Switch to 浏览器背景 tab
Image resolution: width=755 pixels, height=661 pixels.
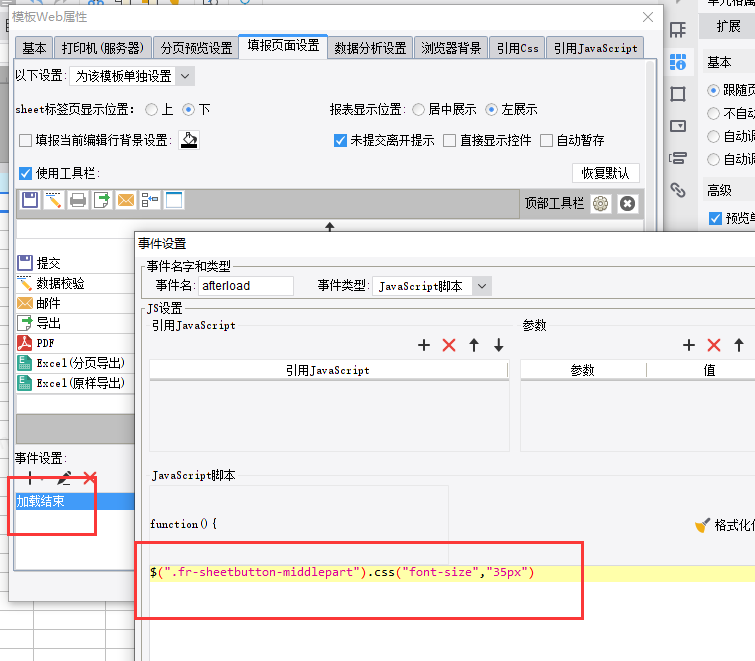coord(451,48)
